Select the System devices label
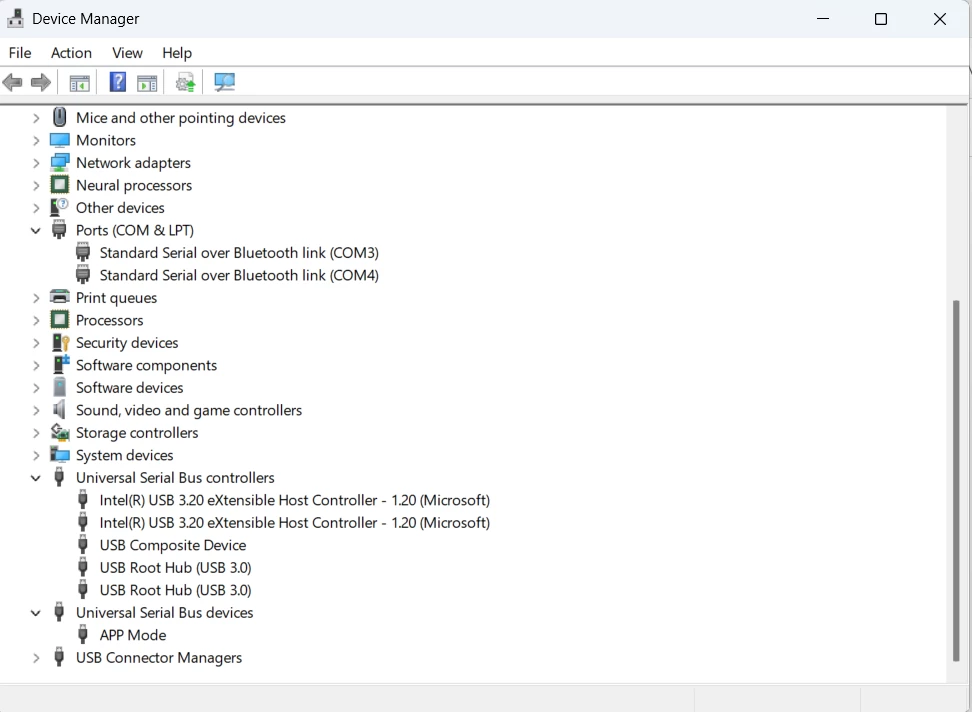 tap(125, 455)
